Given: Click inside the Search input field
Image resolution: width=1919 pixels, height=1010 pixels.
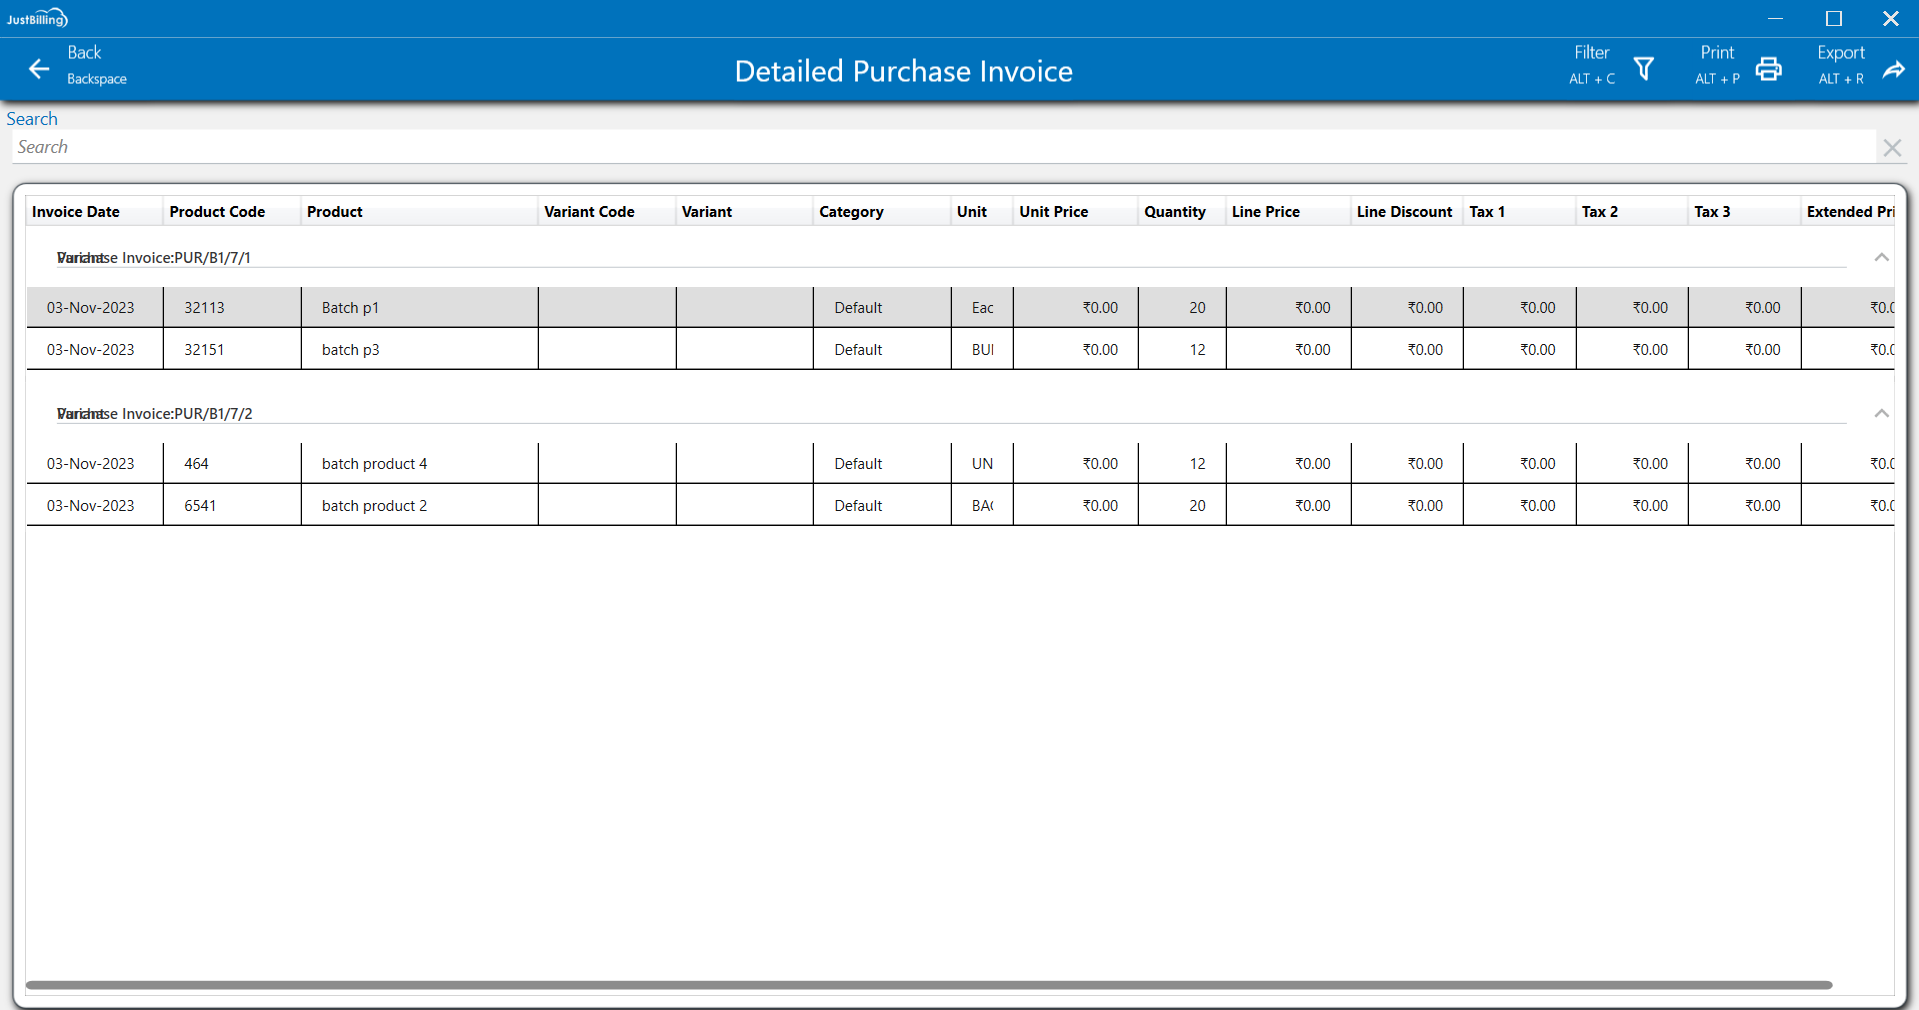Looking at the screenshot, I should pos(940,147).
